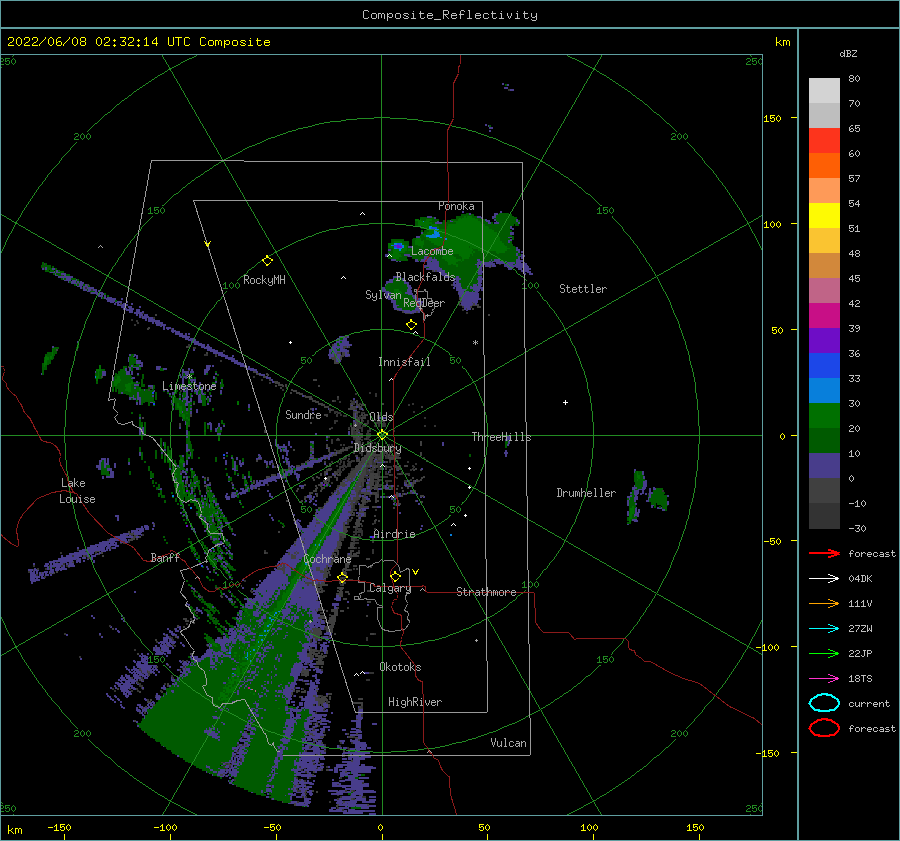Select light gray 70-80 dBZ swatch
Viewport: 900px width, 841px height.
click(824, 91)
